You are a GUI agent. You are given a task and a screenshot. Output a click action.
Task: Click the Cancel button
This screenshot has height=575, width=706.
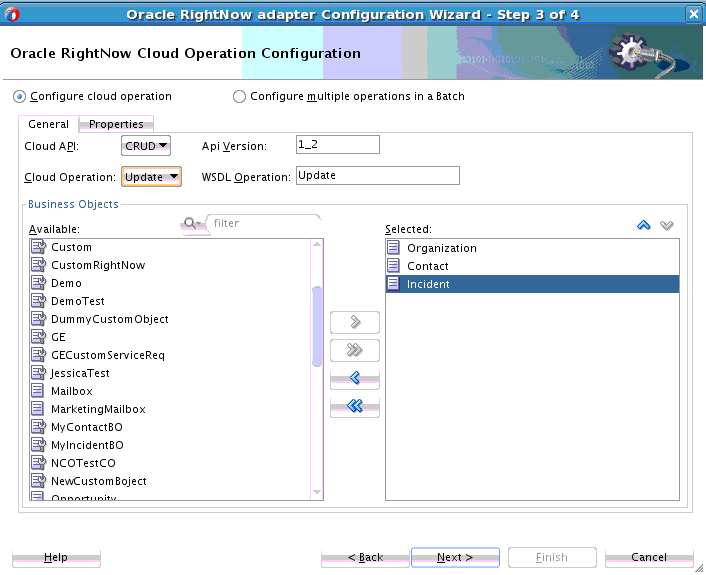pos(649,557)
